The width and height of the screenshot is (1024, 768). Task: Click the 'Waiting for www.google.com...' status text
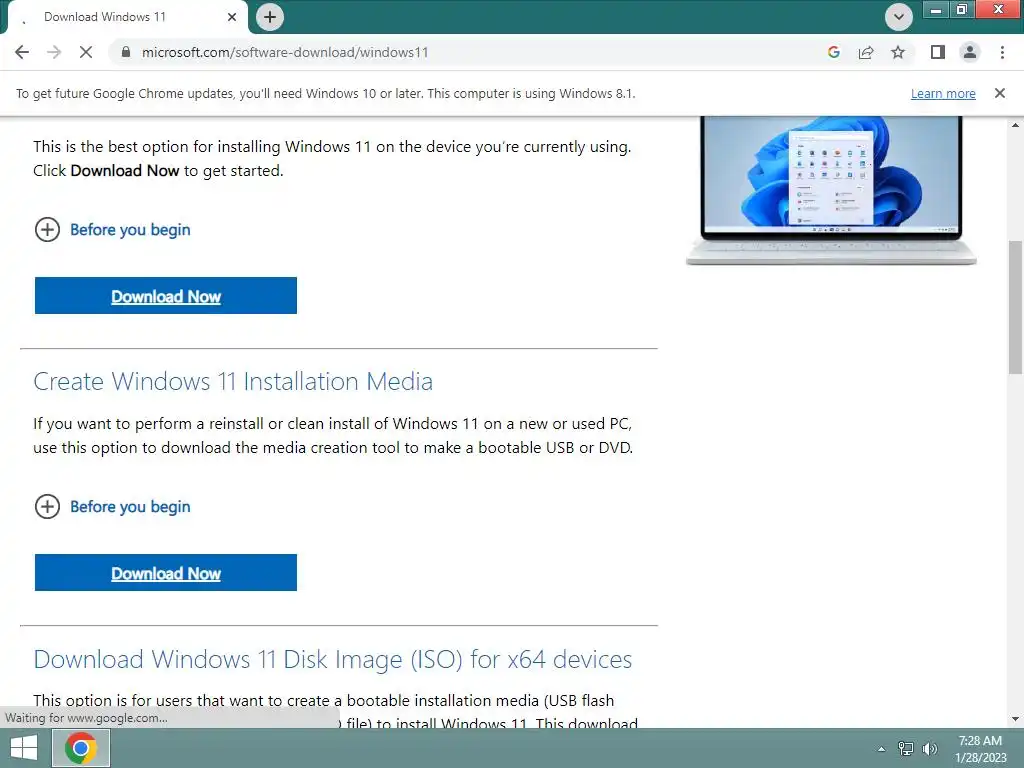[86, 718]
